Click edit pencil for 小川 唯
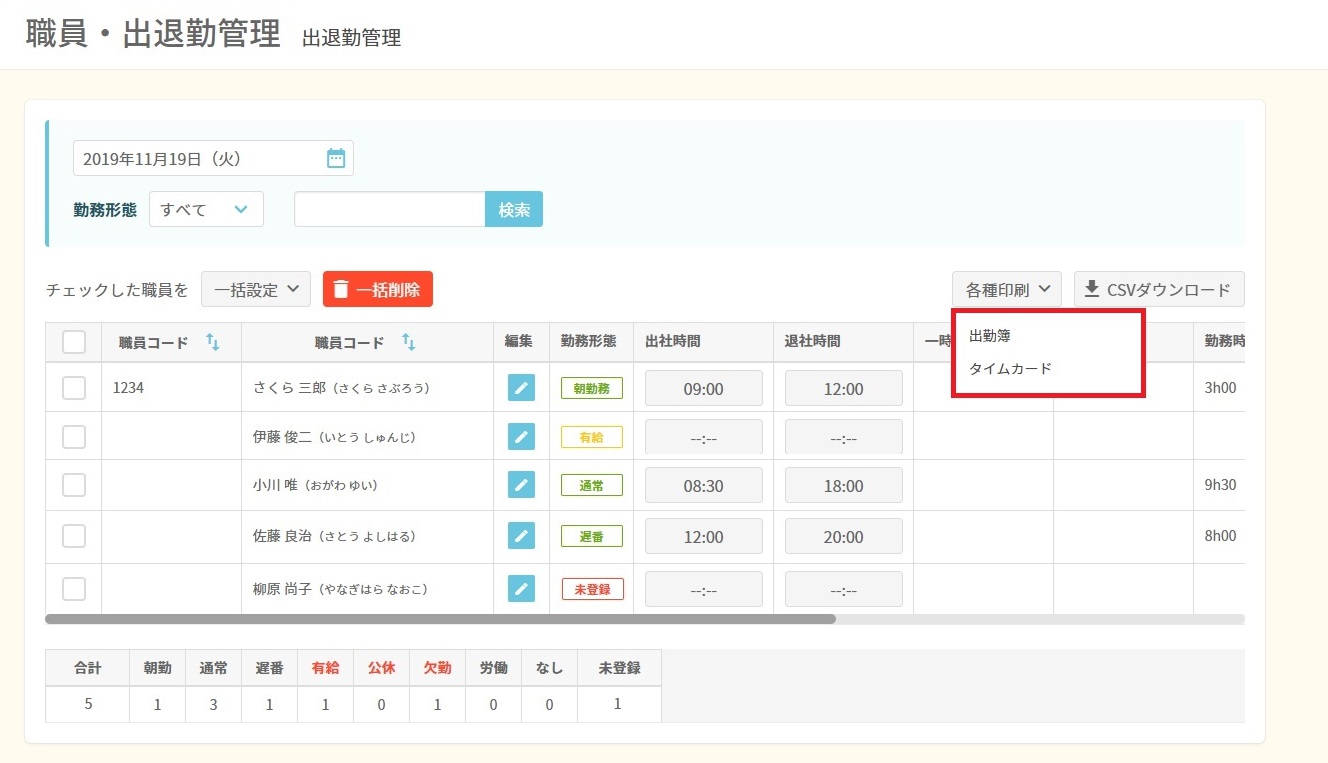The height and width of the screenshot is (763, 1328). point(521,485)
